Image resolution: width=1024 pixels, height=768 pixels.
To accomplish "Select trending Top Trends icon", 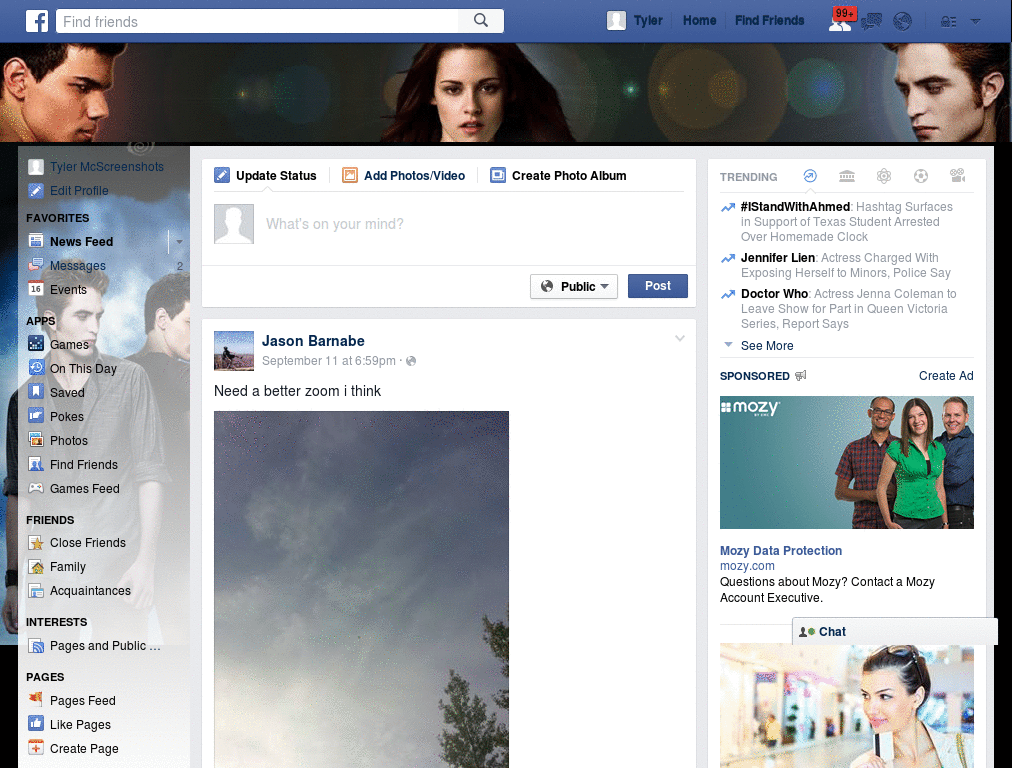I will point(810,176).
